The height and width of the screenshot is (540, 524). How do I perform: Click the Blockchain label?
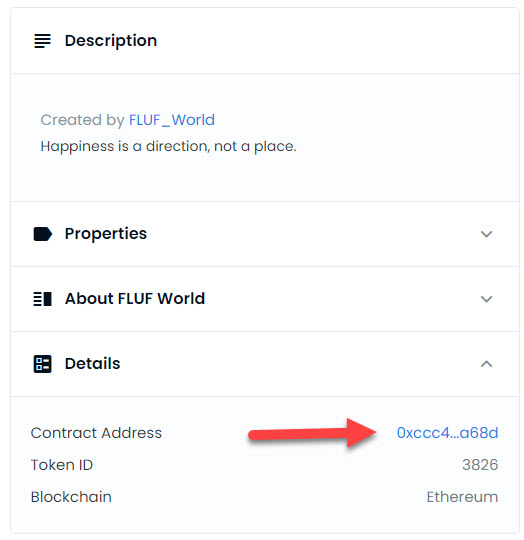(x=71, y=497)
